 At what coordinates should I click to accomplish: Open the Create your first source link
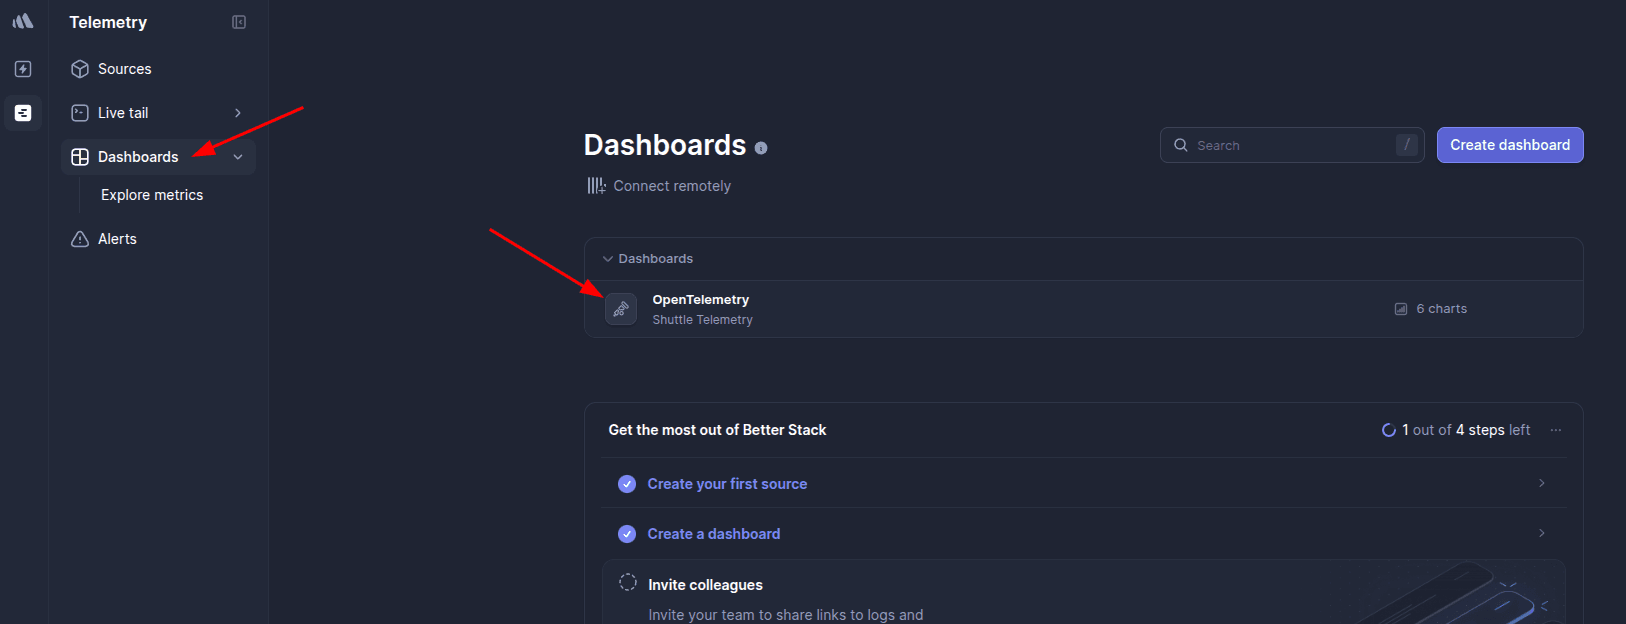click(x=727, y=484)
